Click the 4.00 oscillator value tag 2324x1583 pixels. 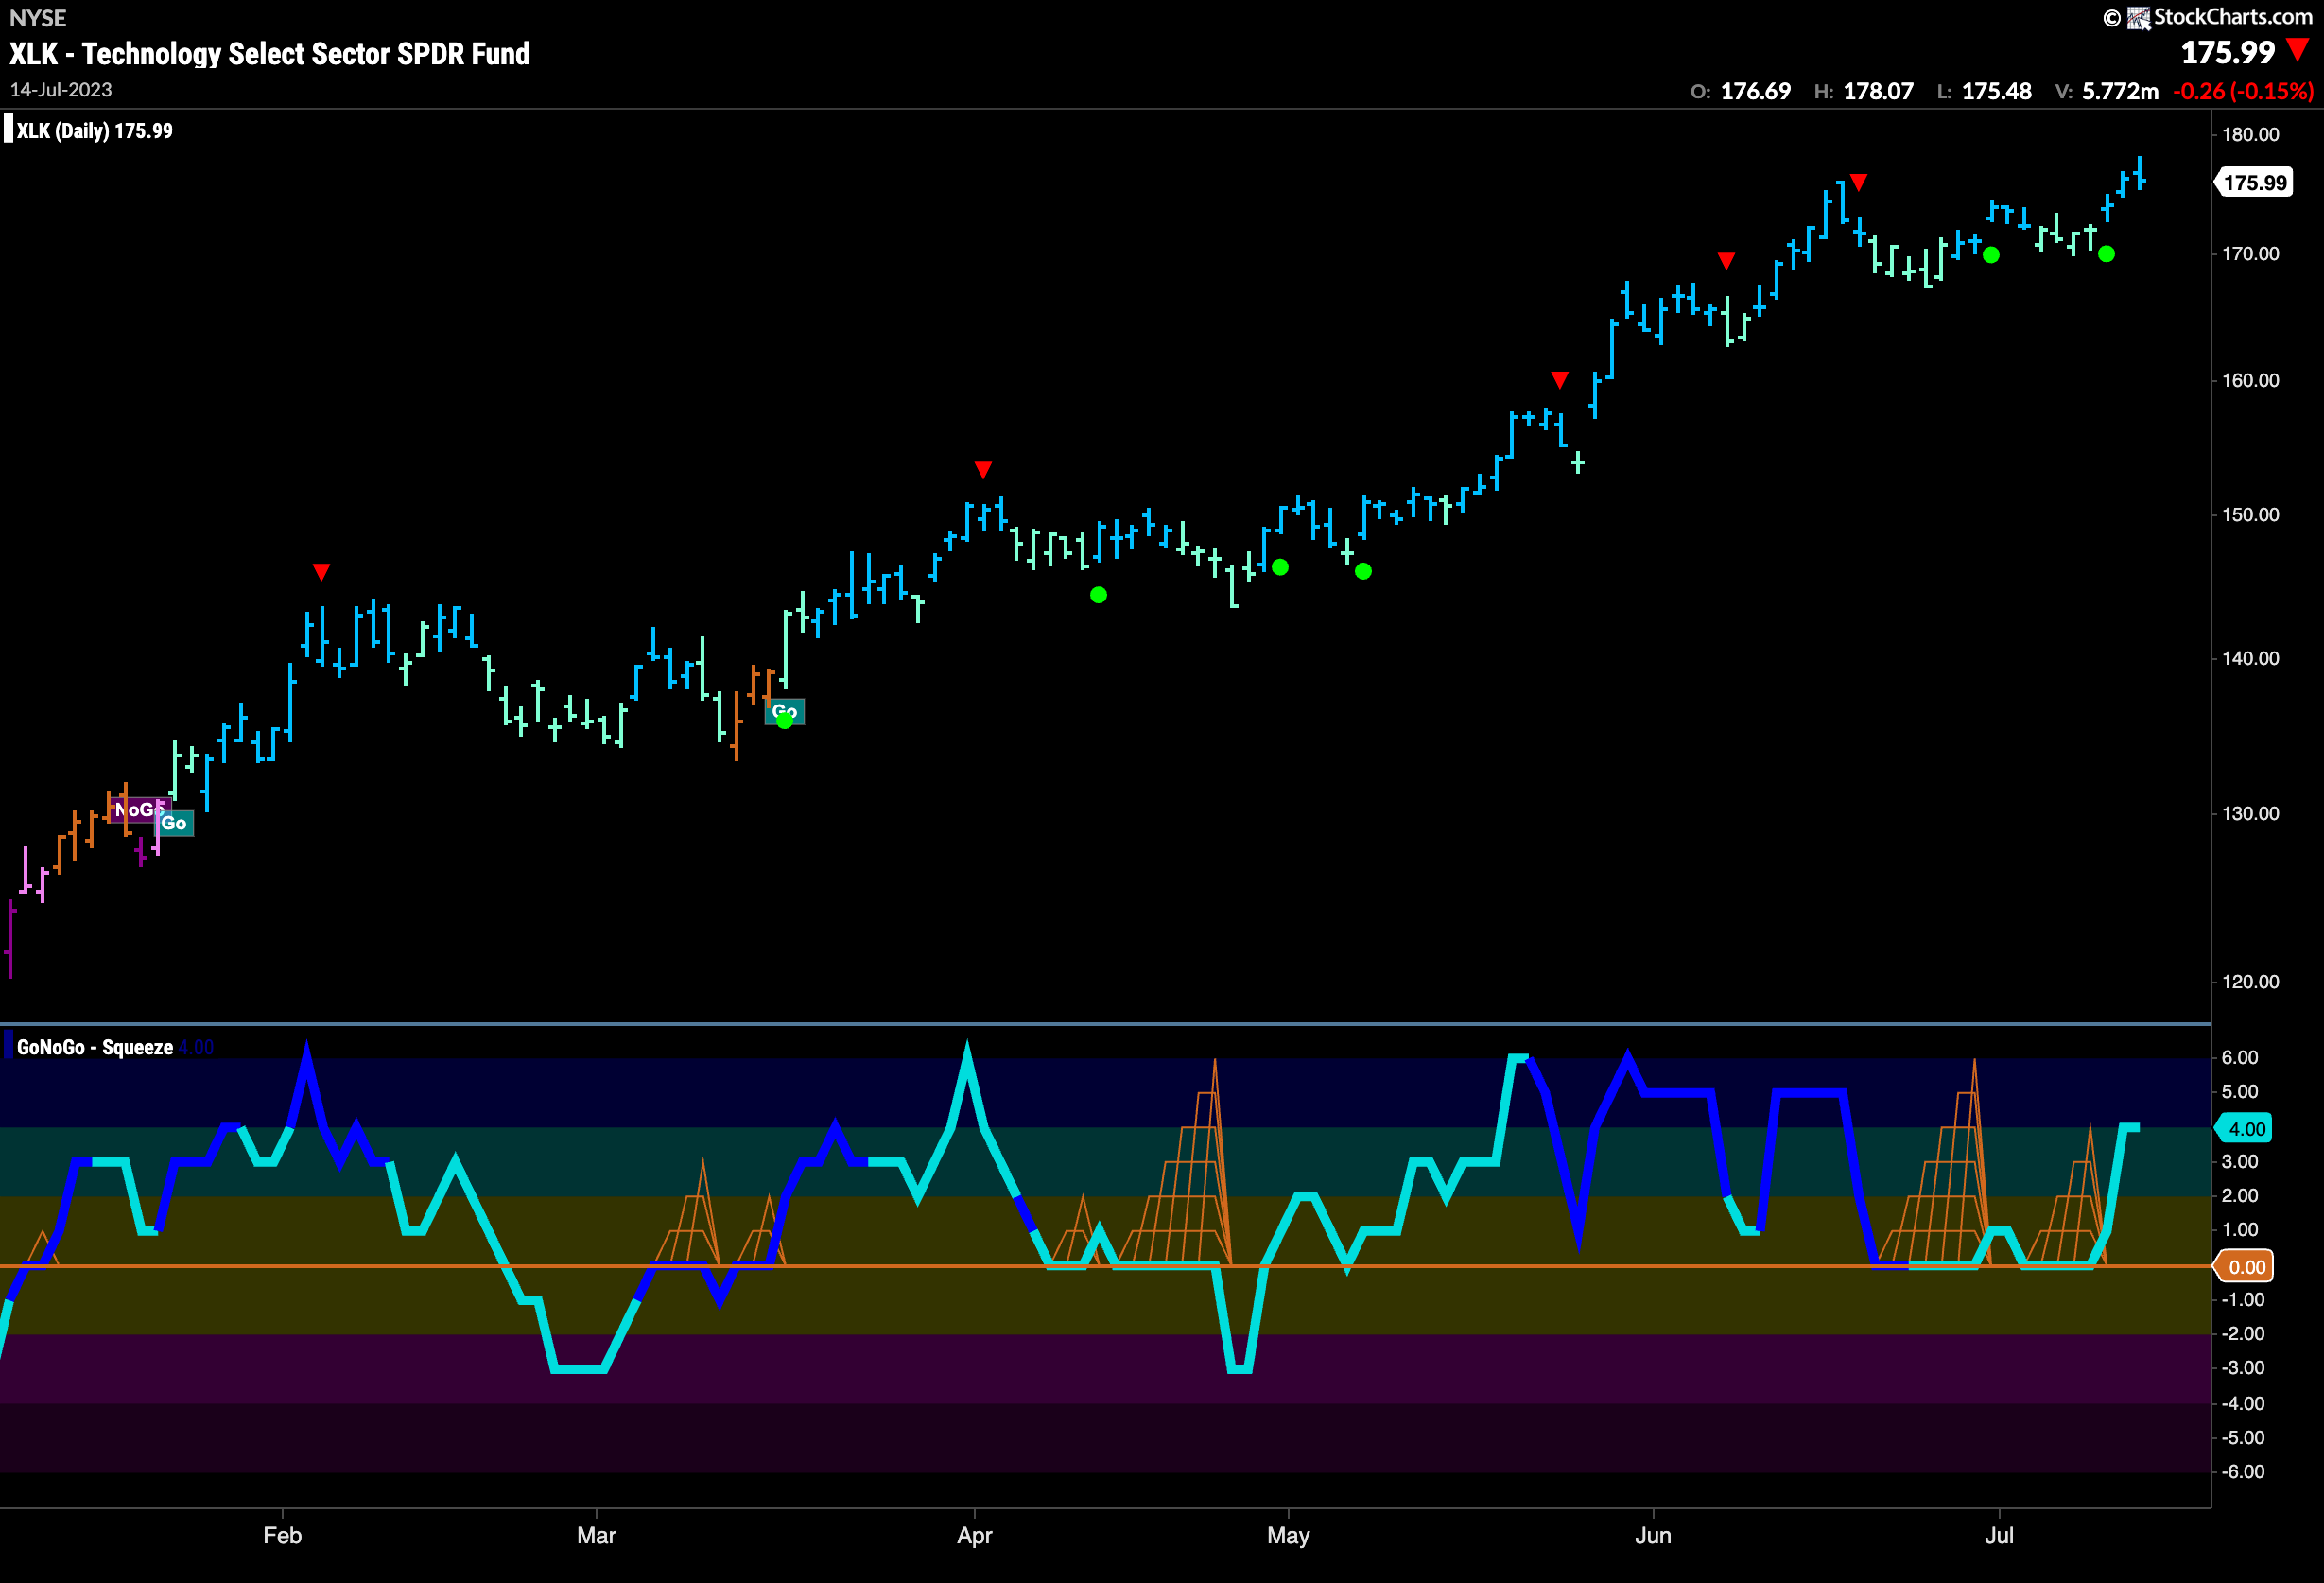(2245, 1129)
